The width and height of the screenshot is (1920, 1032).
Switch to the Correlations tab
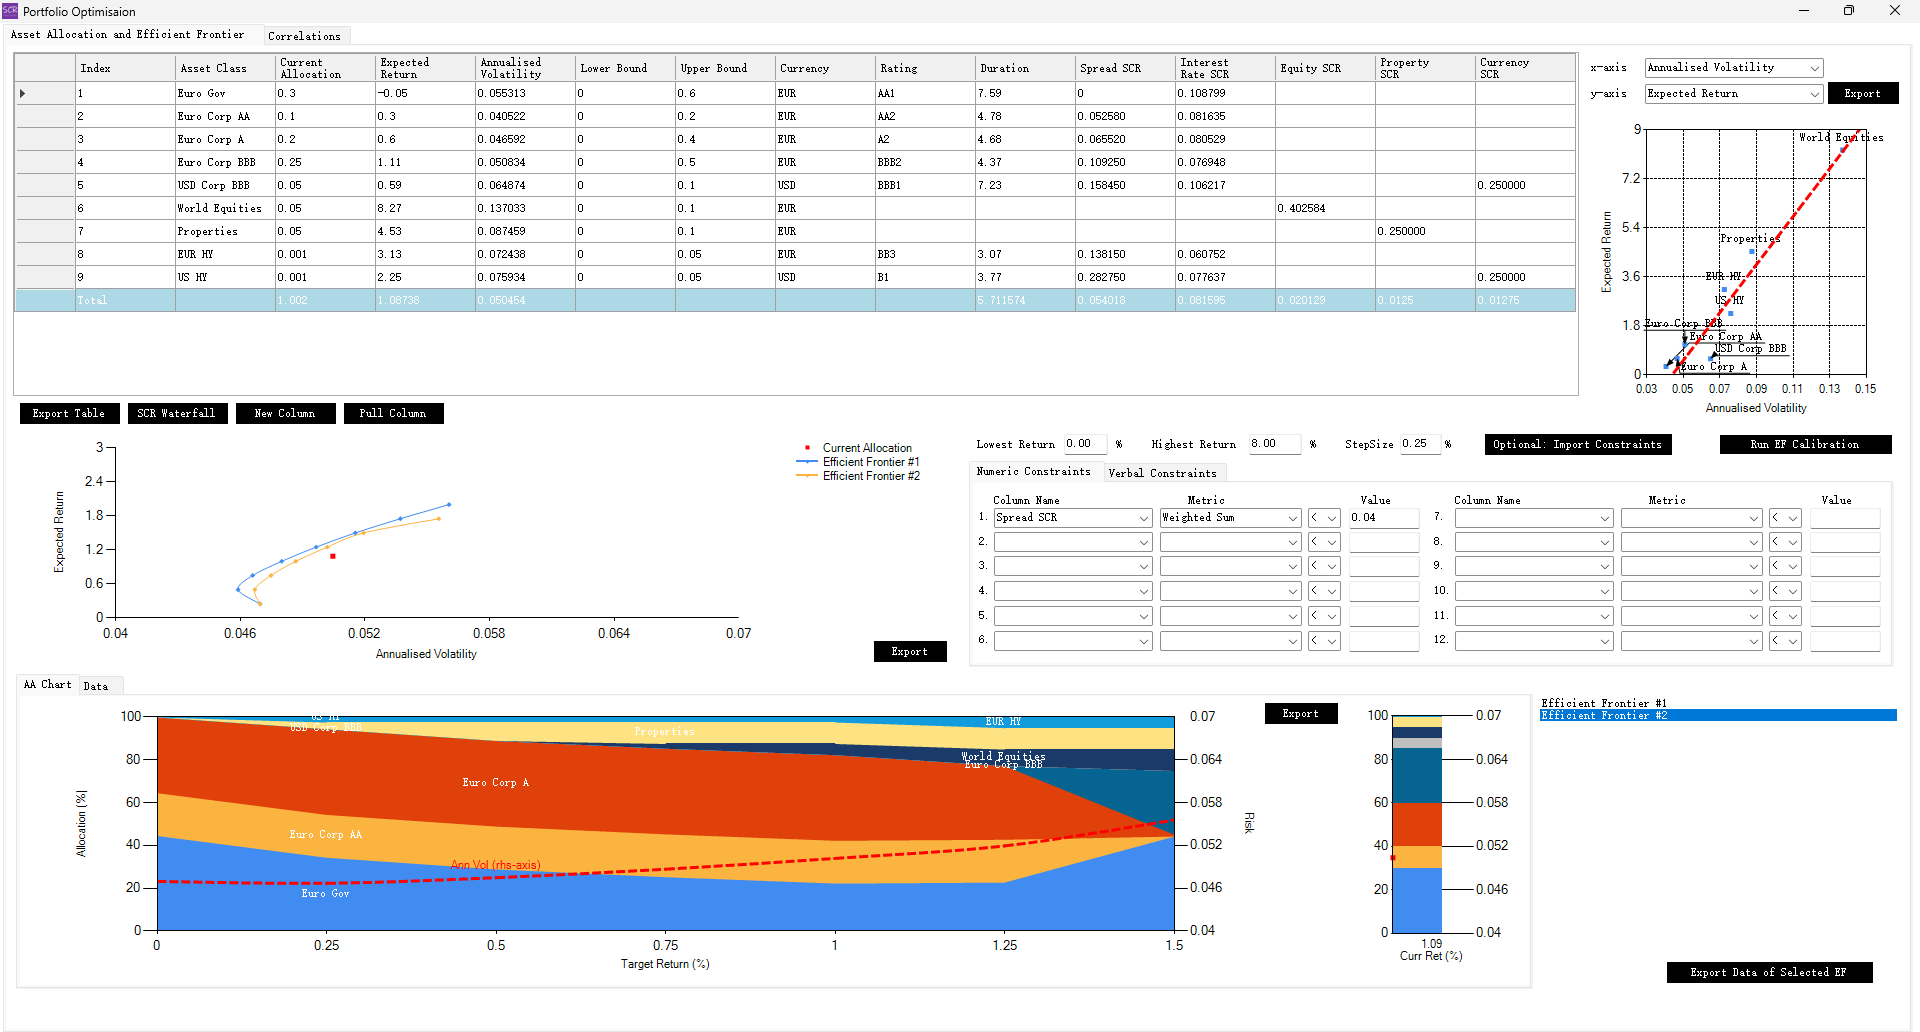coord(304,36)
